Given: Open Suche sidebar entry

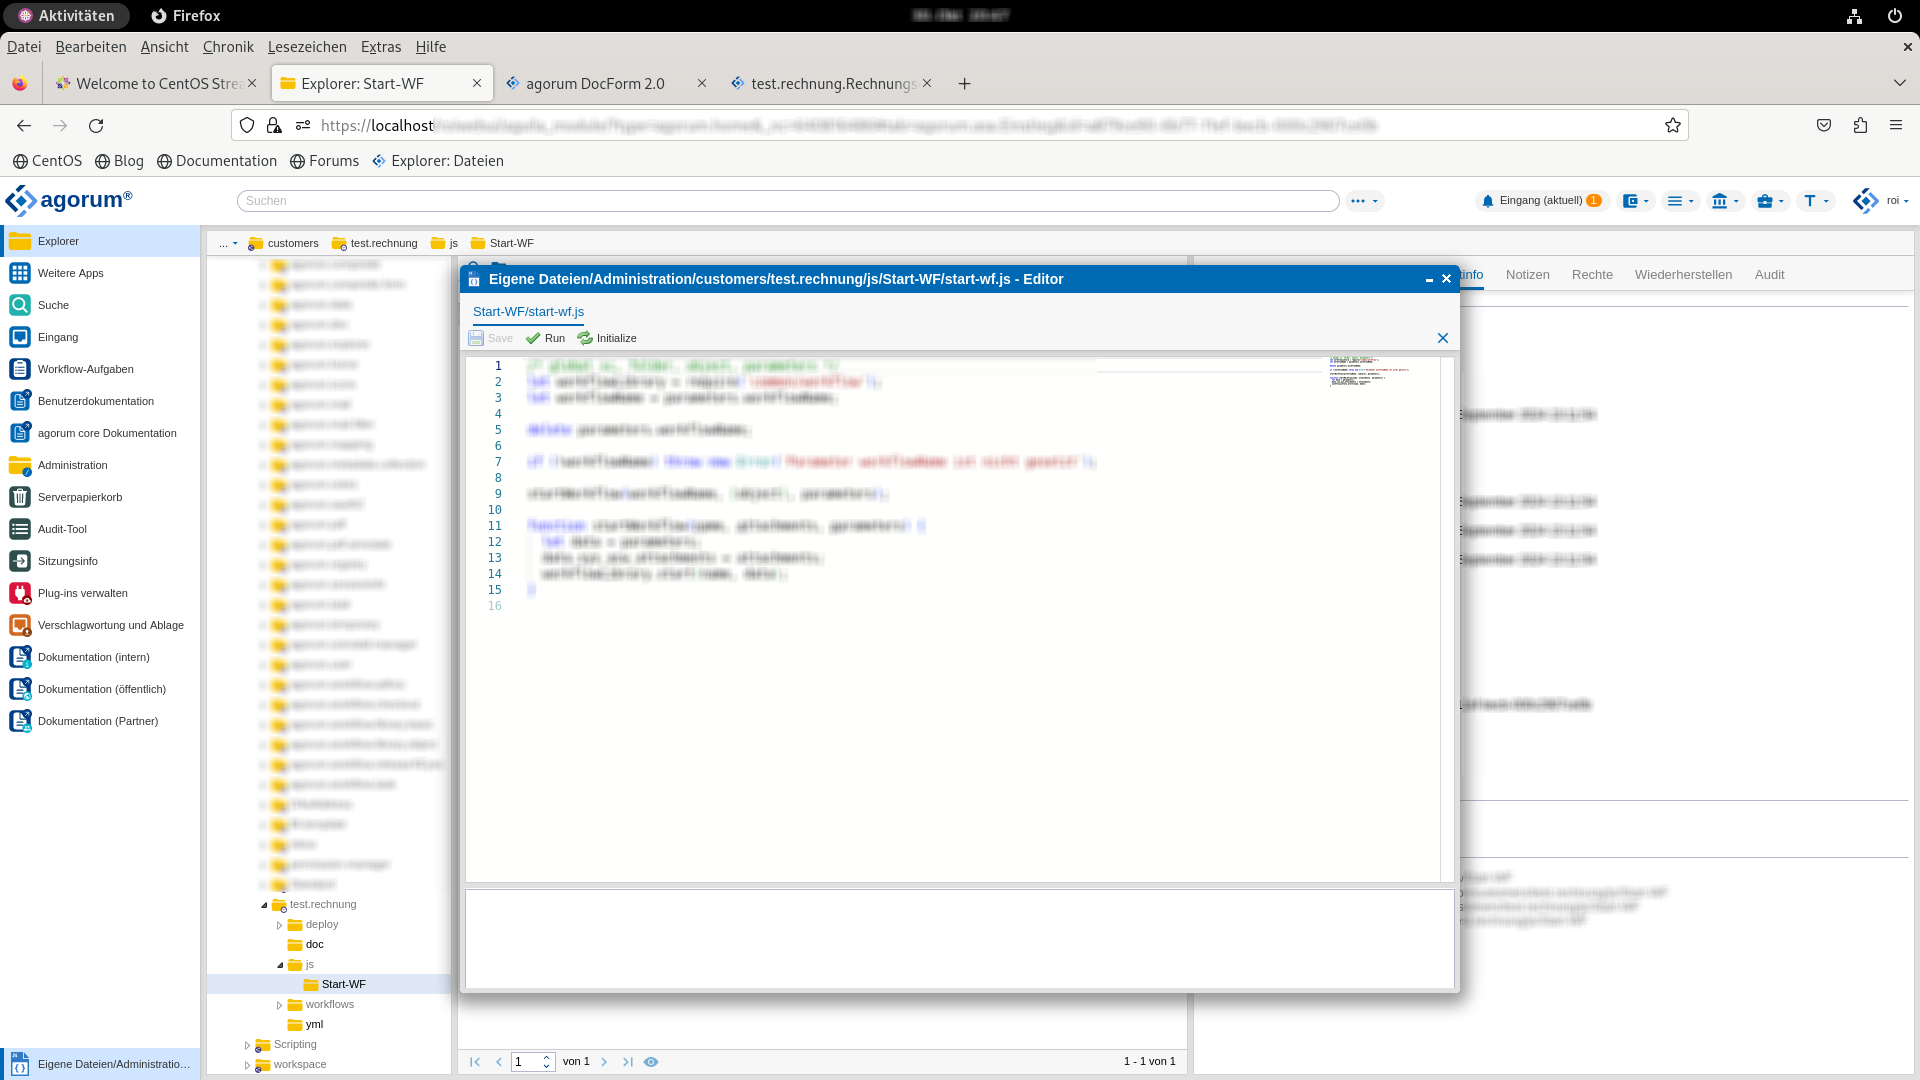Looking at the screenshot, I should pyautogui.click(x=100, y=305).
